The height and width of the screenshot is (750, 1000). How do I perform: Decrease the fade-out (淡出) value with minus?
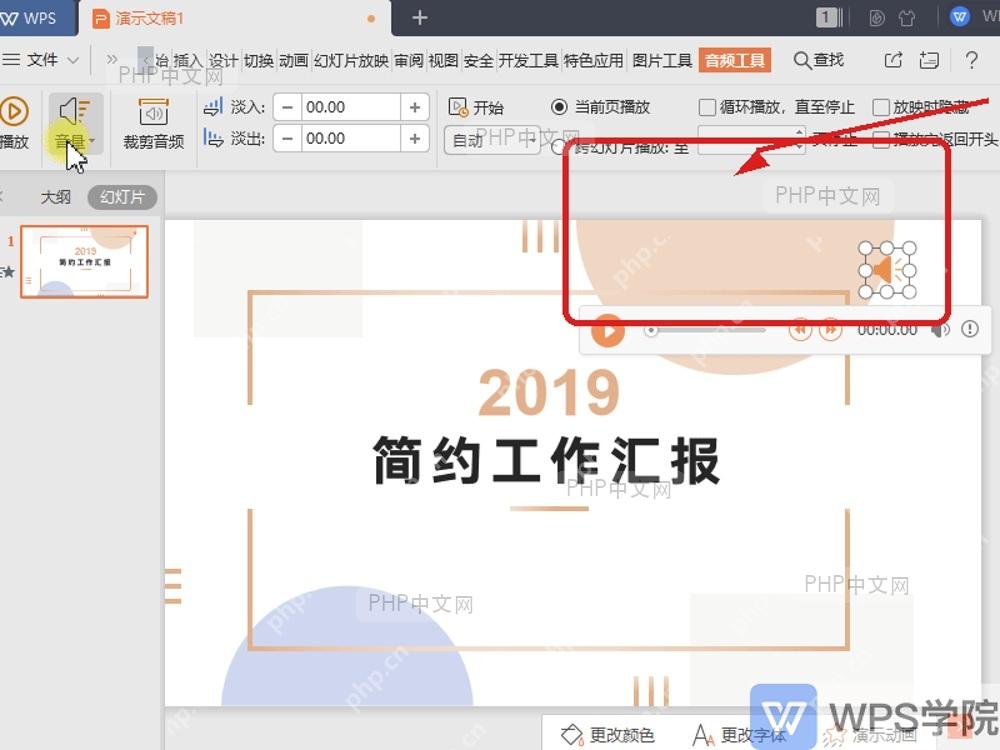tap(288, 138)
